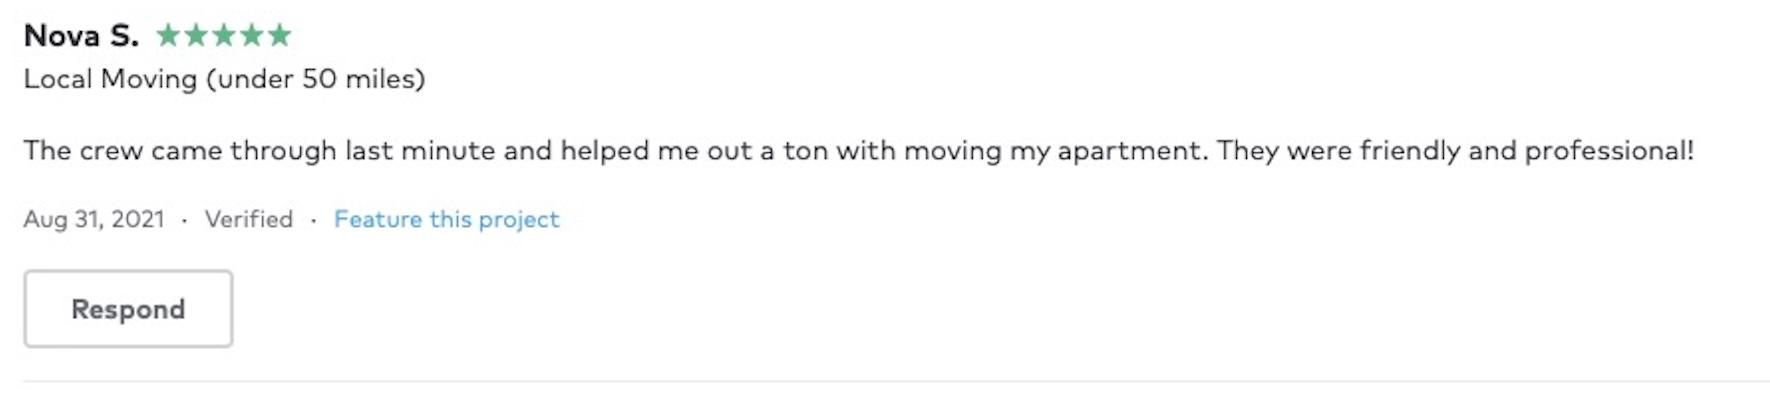
Task: Click the dot separator after the date
Action: 185,220
